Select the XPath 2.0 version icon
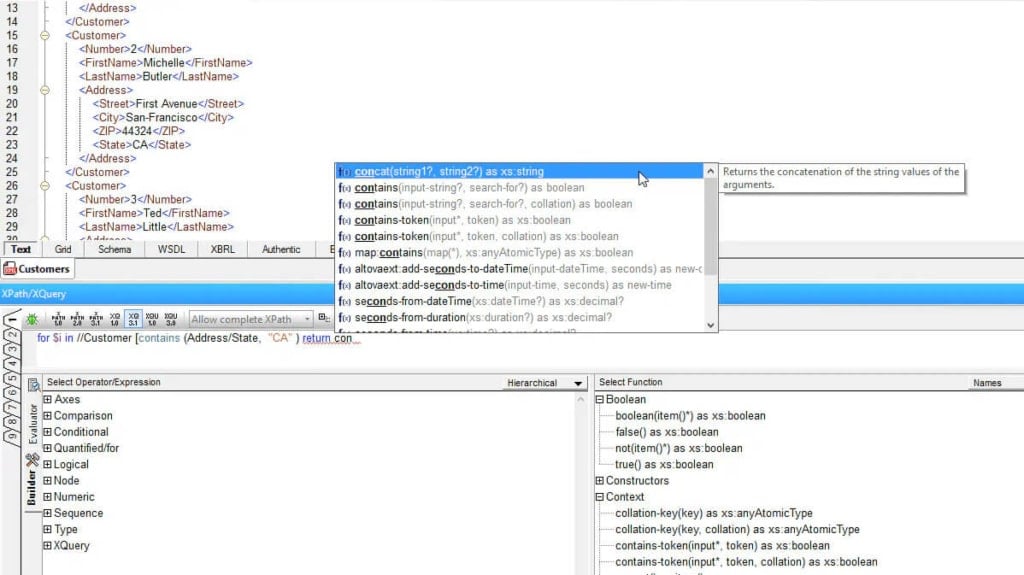Viewport: 1024px width, 575px height. coord(77,319)
